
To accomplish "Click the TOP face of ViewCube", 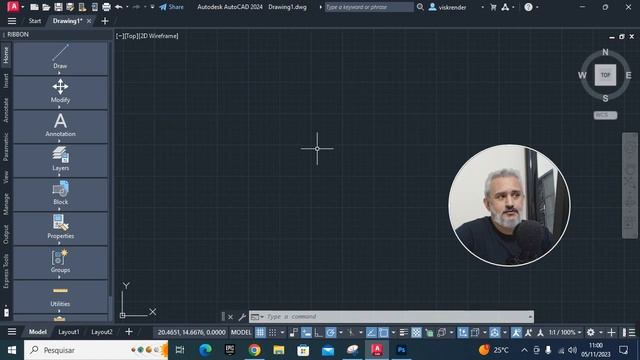I will (605, 75).
